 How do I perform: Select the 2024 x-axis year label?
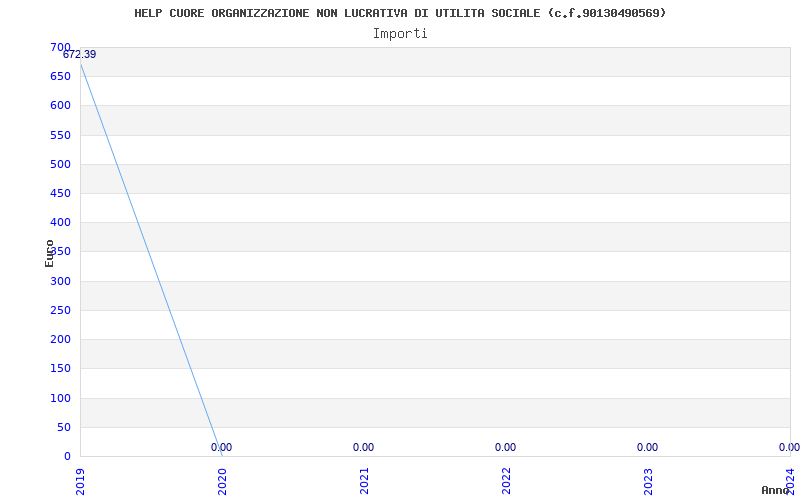[789, 482]
